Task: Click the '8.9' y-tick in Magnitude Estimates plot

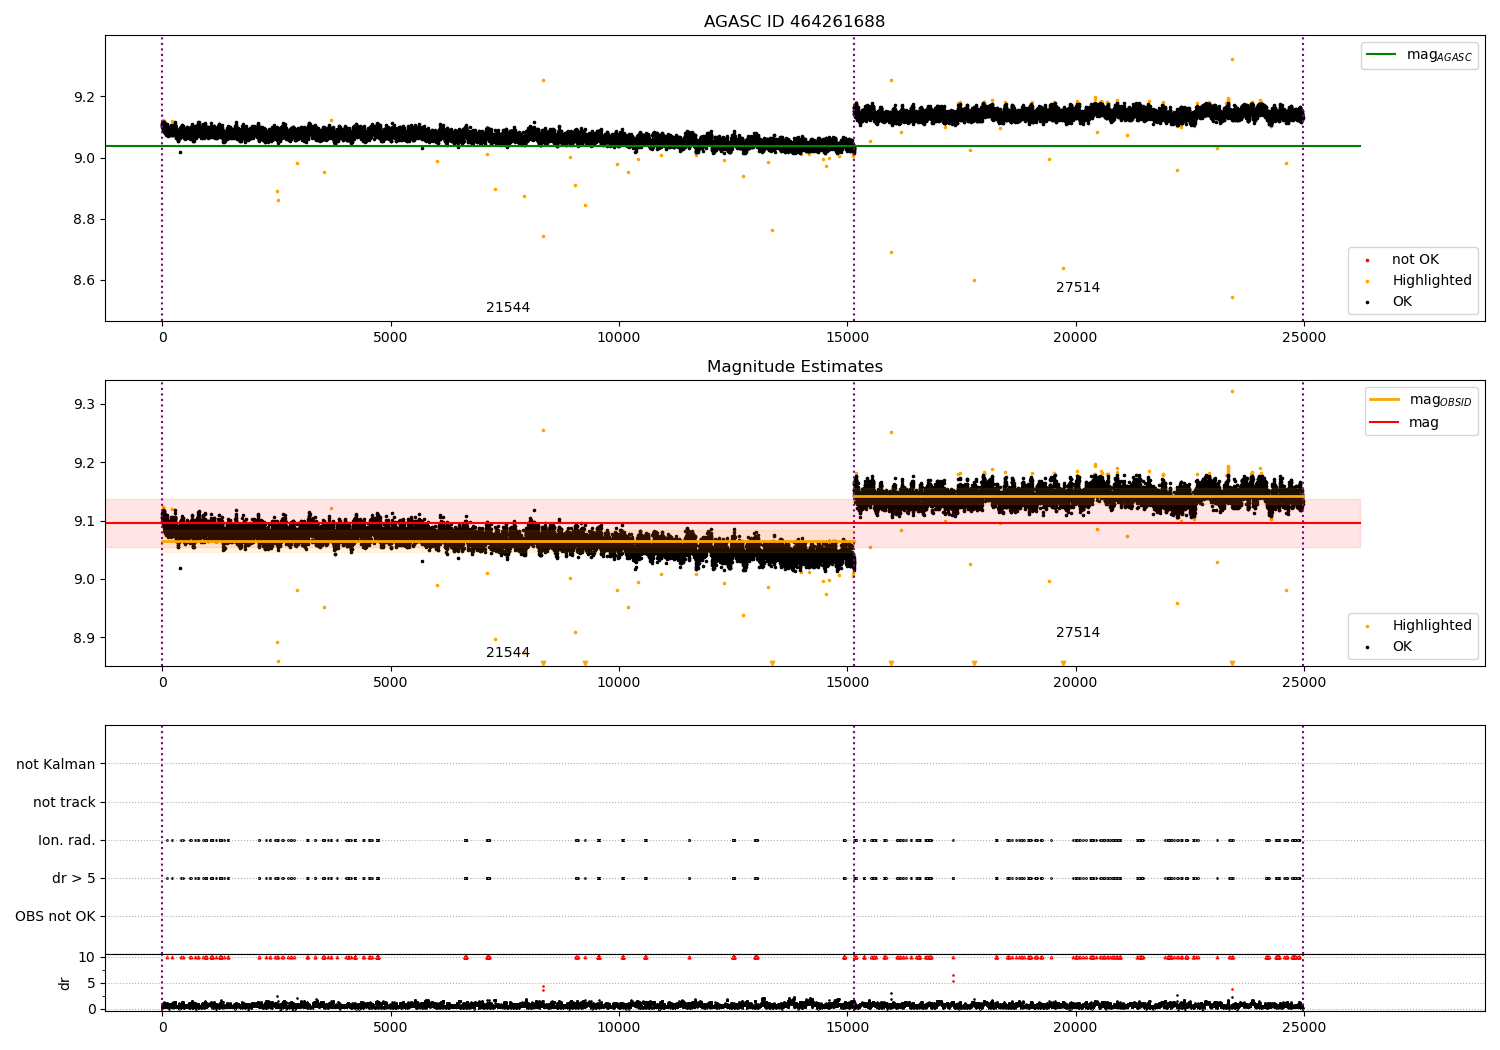Action: point(84,639)
